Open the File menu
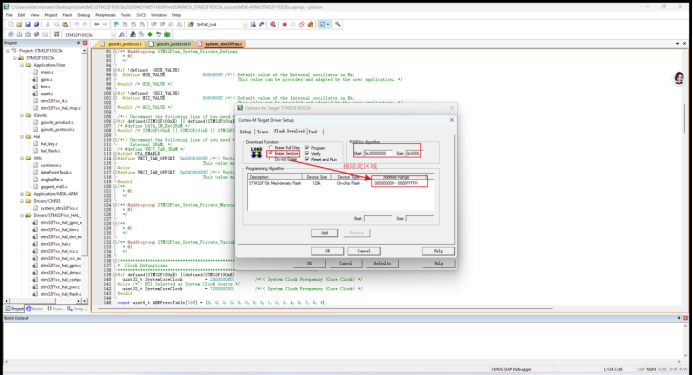Screen dimensions: 693x375 tap(9, 15)
